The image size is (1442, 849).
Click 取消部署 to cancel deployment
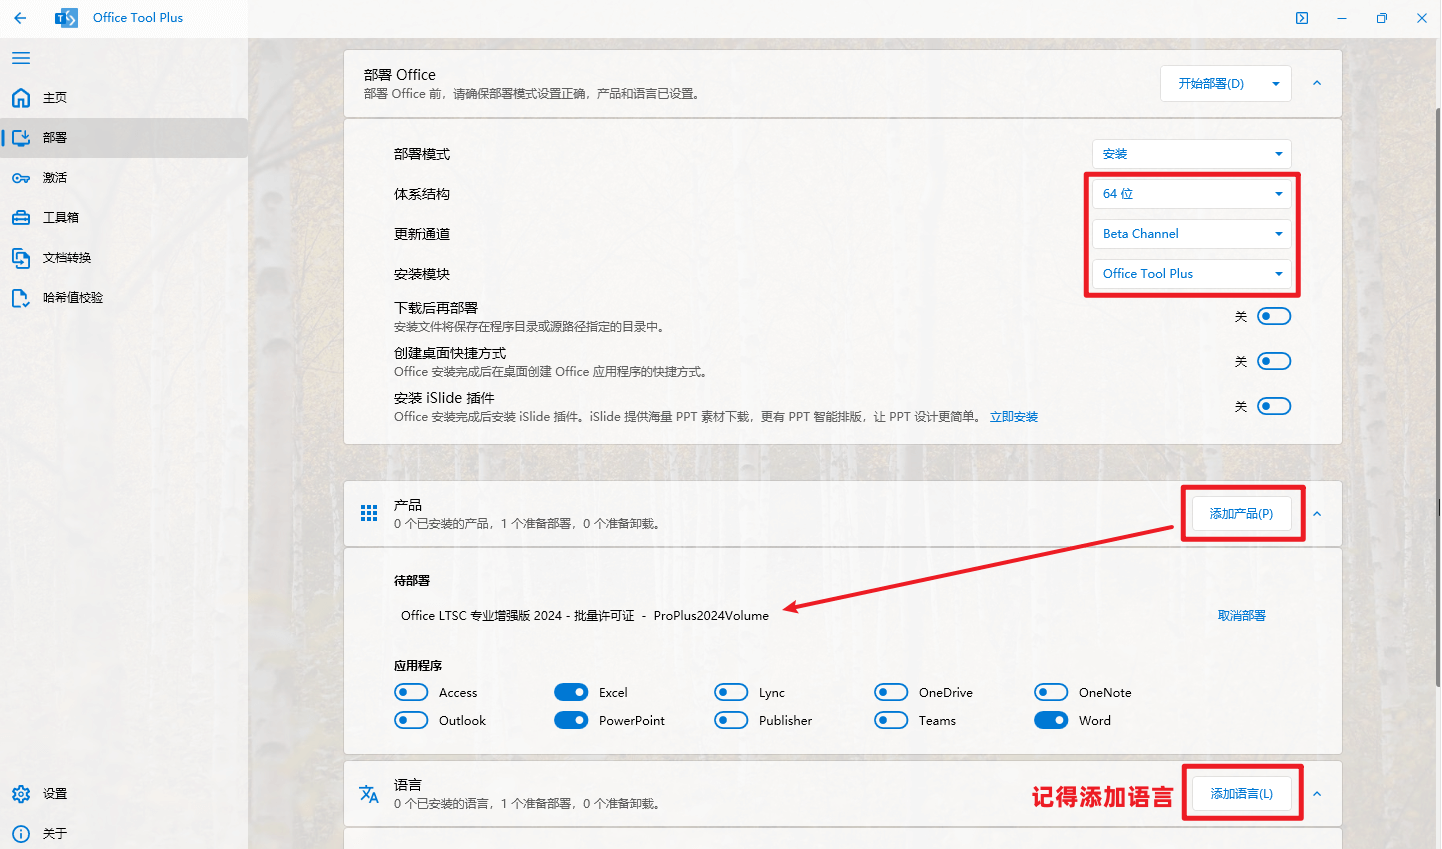1242,615
